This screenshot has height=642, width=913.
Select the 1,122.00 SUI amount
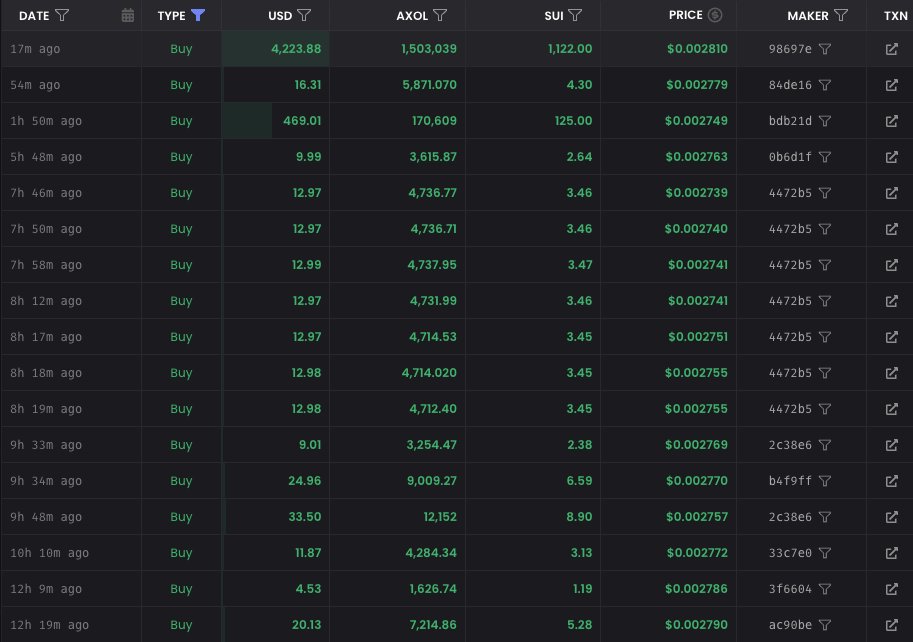569,49
